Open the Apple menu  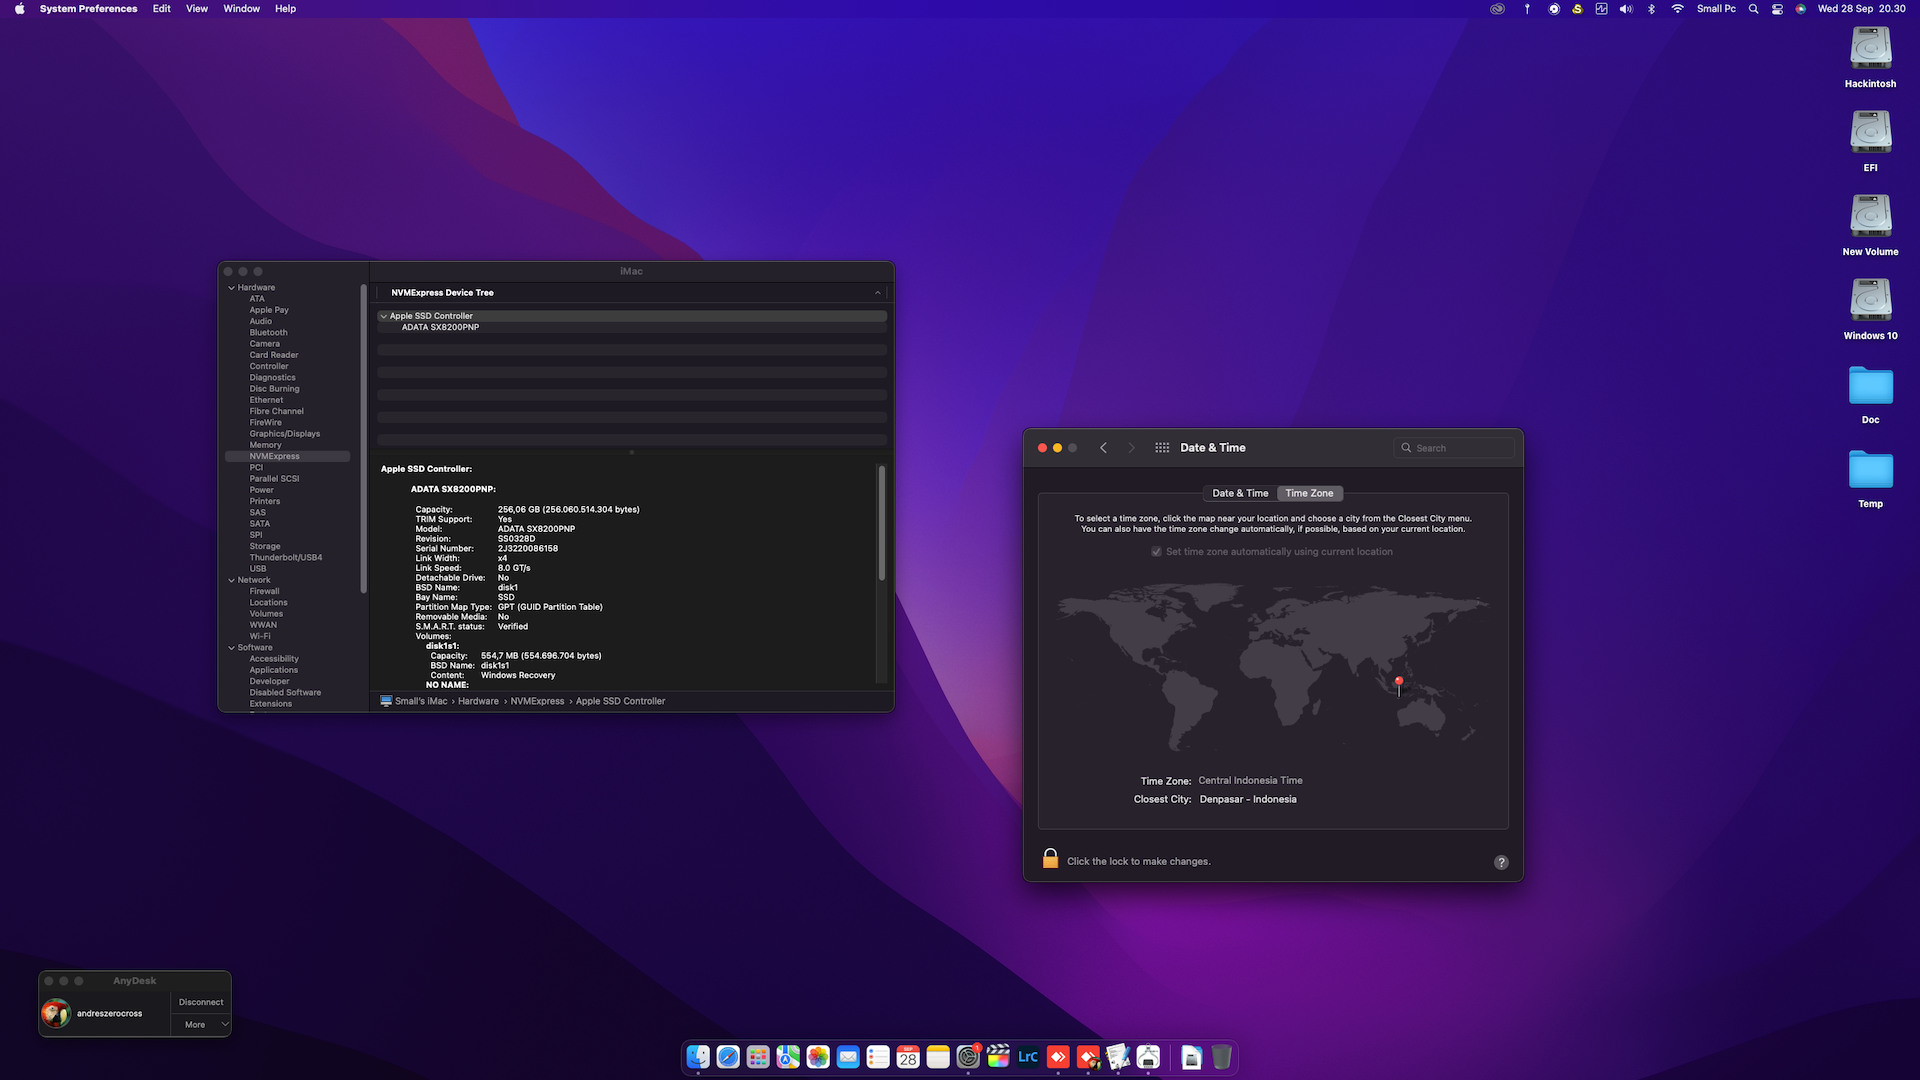[19, 9]
